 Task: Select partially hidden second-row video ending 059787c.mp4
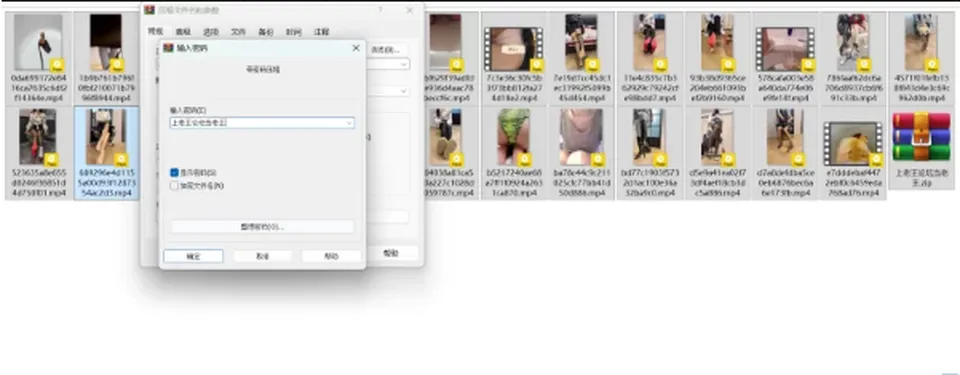[x=445, y=137]
